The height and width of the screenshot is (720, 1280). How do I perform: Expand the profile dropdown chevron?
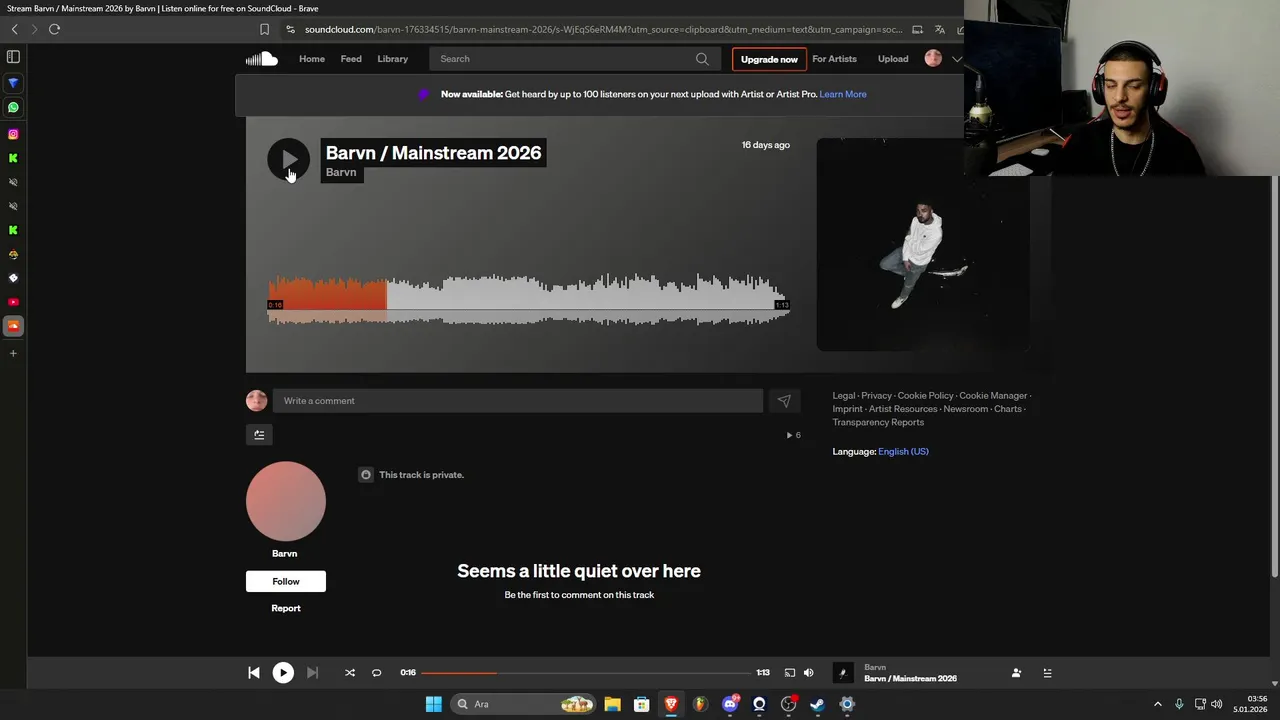coord(956,59)
